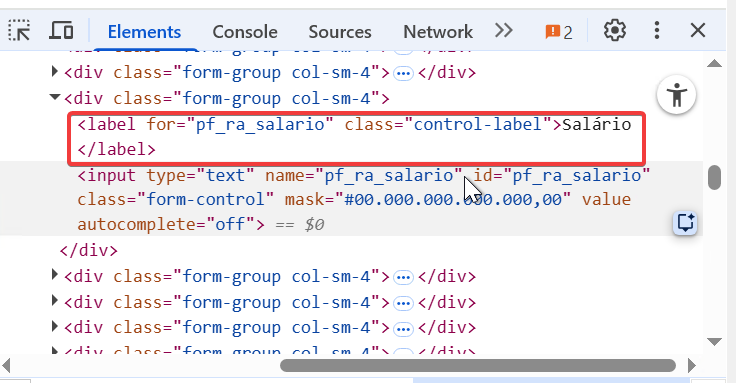Click the accessibility person icon

click(676, 95)
